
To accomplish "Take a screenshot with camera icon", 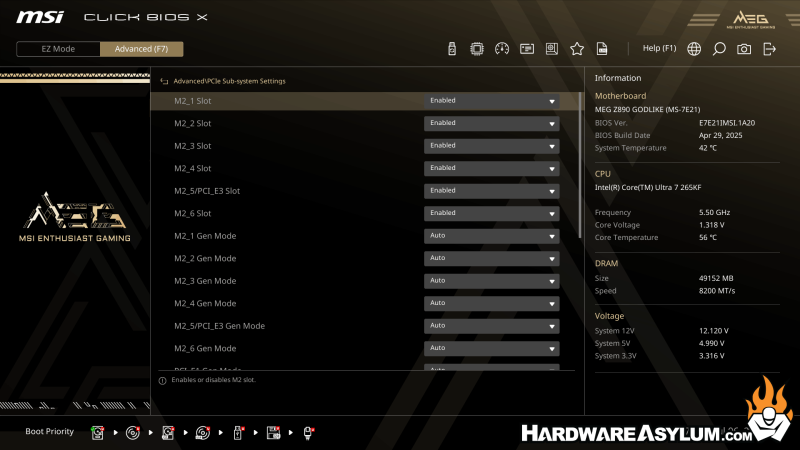I will point(744,49).
